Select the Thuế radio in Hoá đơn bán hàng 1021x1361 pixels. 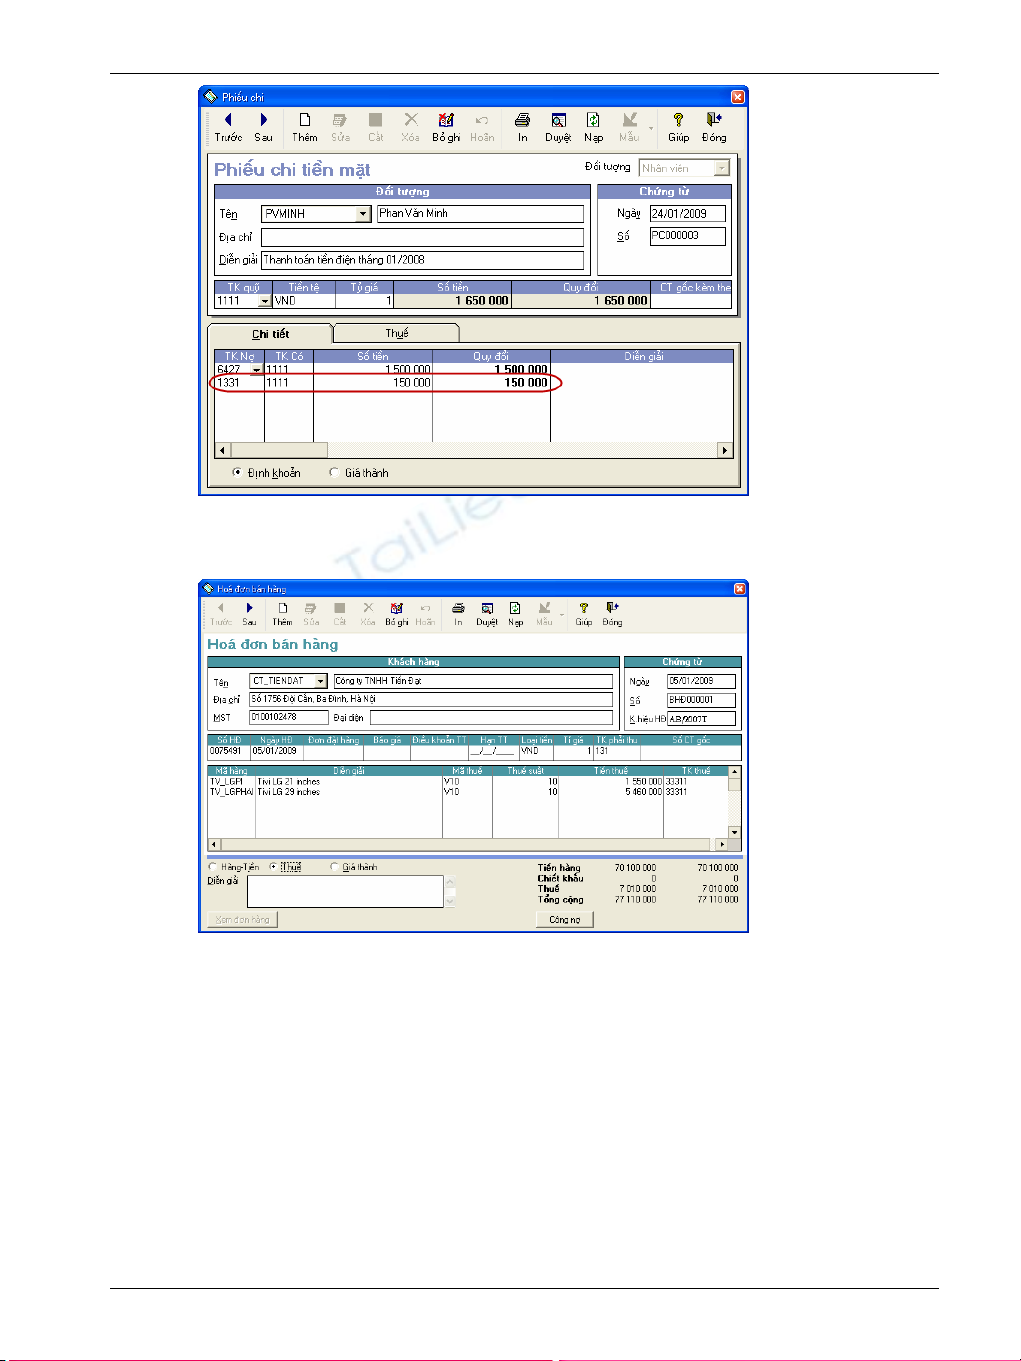pyautogui.click(x=273, y=867)
